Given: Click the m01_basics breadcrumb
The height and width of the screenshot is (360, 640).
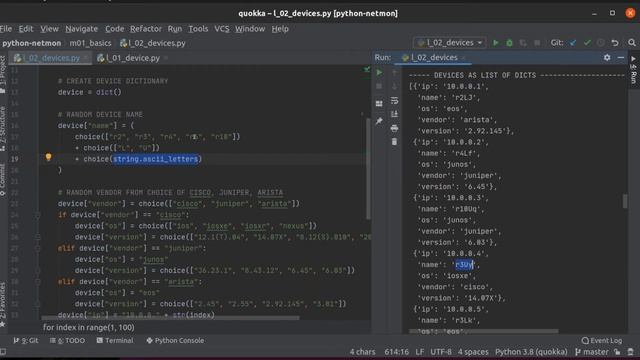Looking at the screenshot, I should (90, 43).
